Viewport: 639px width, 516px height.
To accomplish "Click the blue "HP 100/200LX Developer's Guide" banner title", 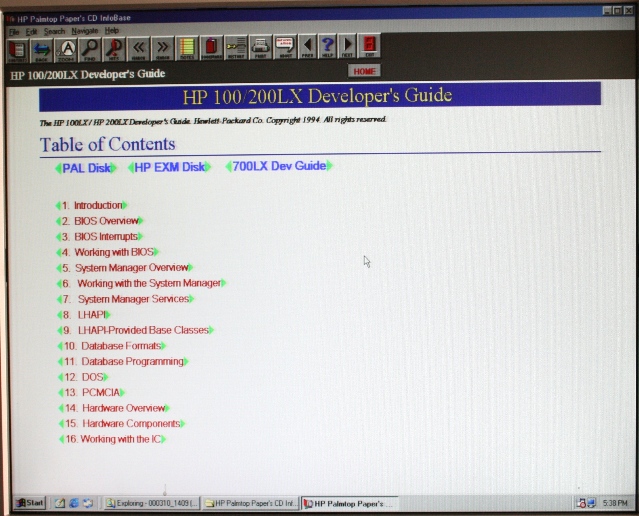I will 317,96.
